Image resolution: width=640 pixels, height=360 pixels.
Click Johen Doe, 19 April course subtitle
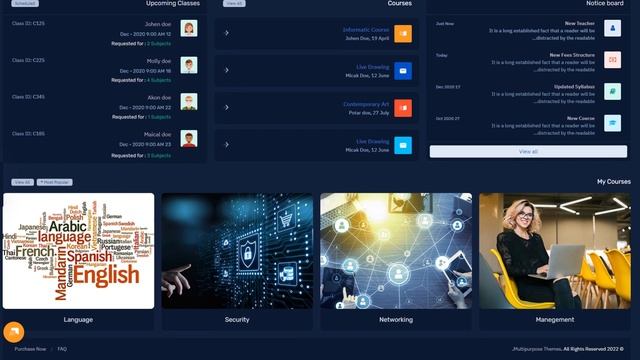click(367, 38)
